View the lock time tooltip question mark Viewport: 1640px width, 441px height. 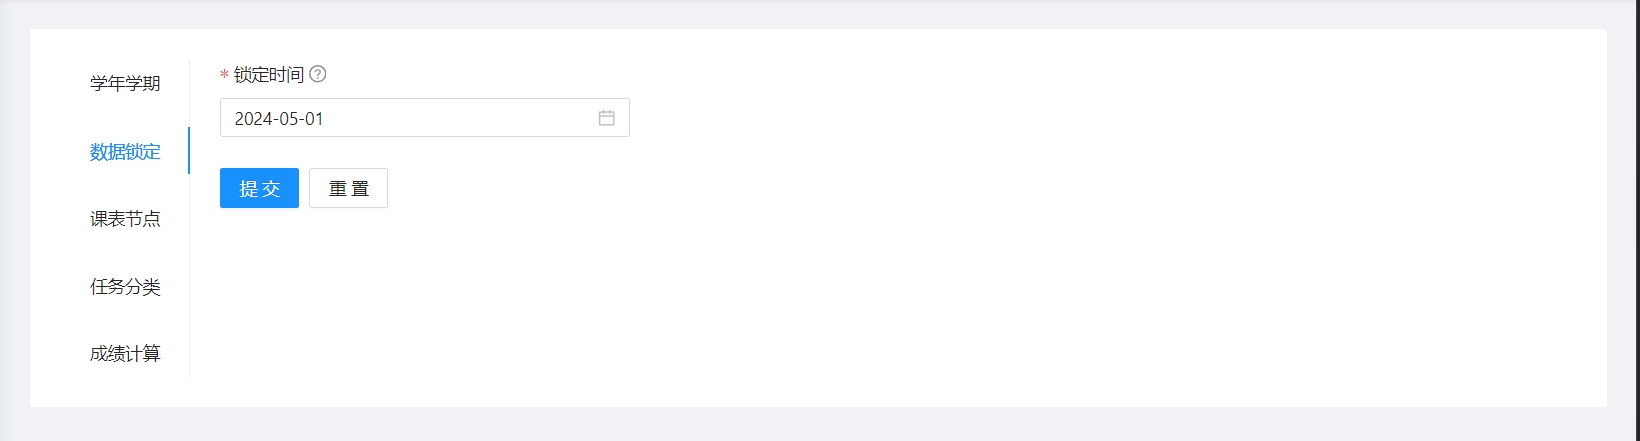[318, 74]
